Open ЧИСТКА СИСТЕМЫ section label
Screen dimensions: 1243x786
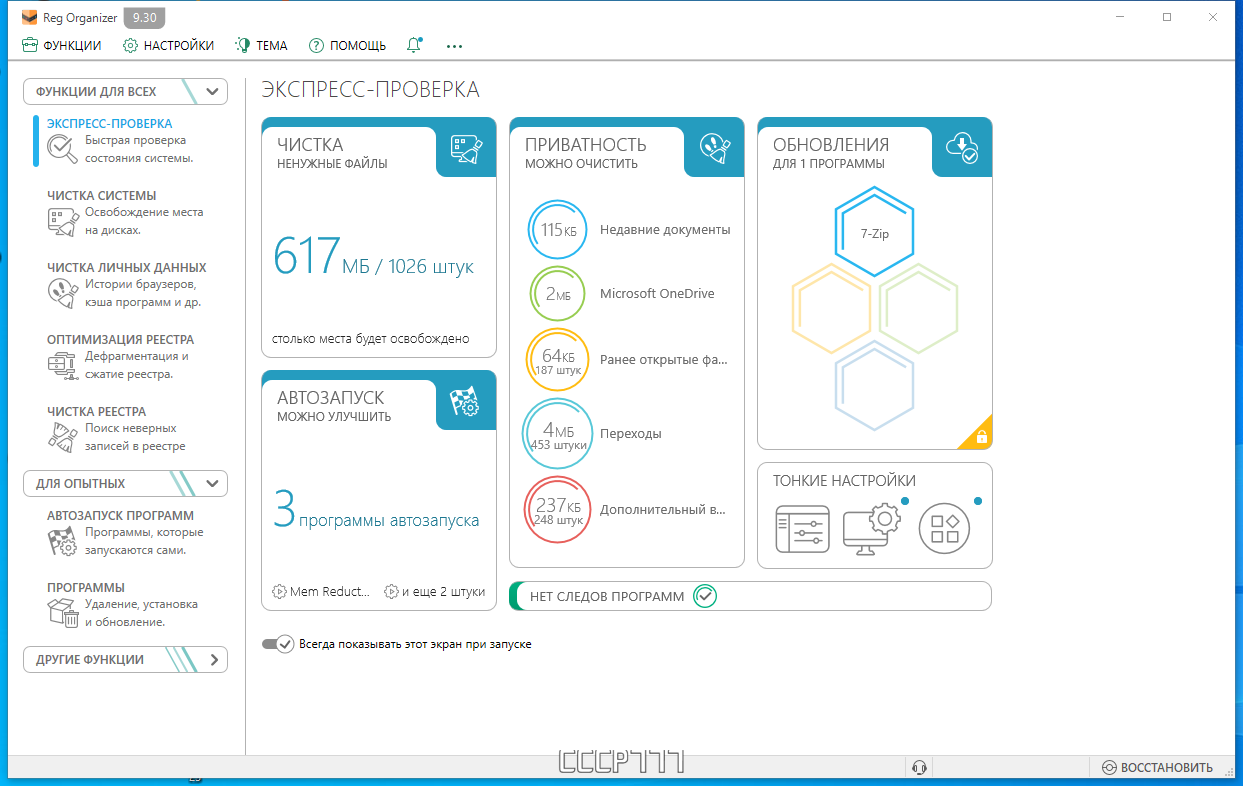pos(101,196)
